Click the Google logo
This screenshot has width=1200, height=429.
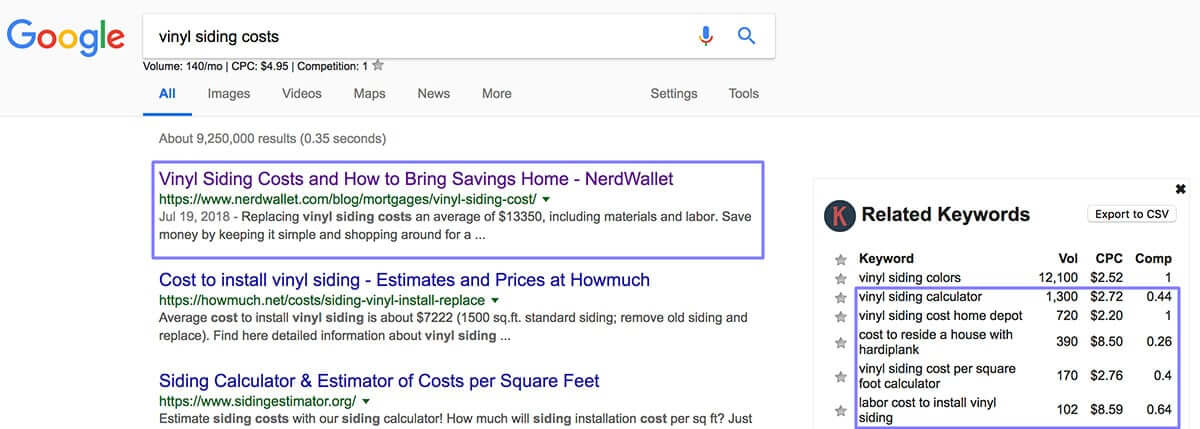pyautogui.click(x=66, y=37)
